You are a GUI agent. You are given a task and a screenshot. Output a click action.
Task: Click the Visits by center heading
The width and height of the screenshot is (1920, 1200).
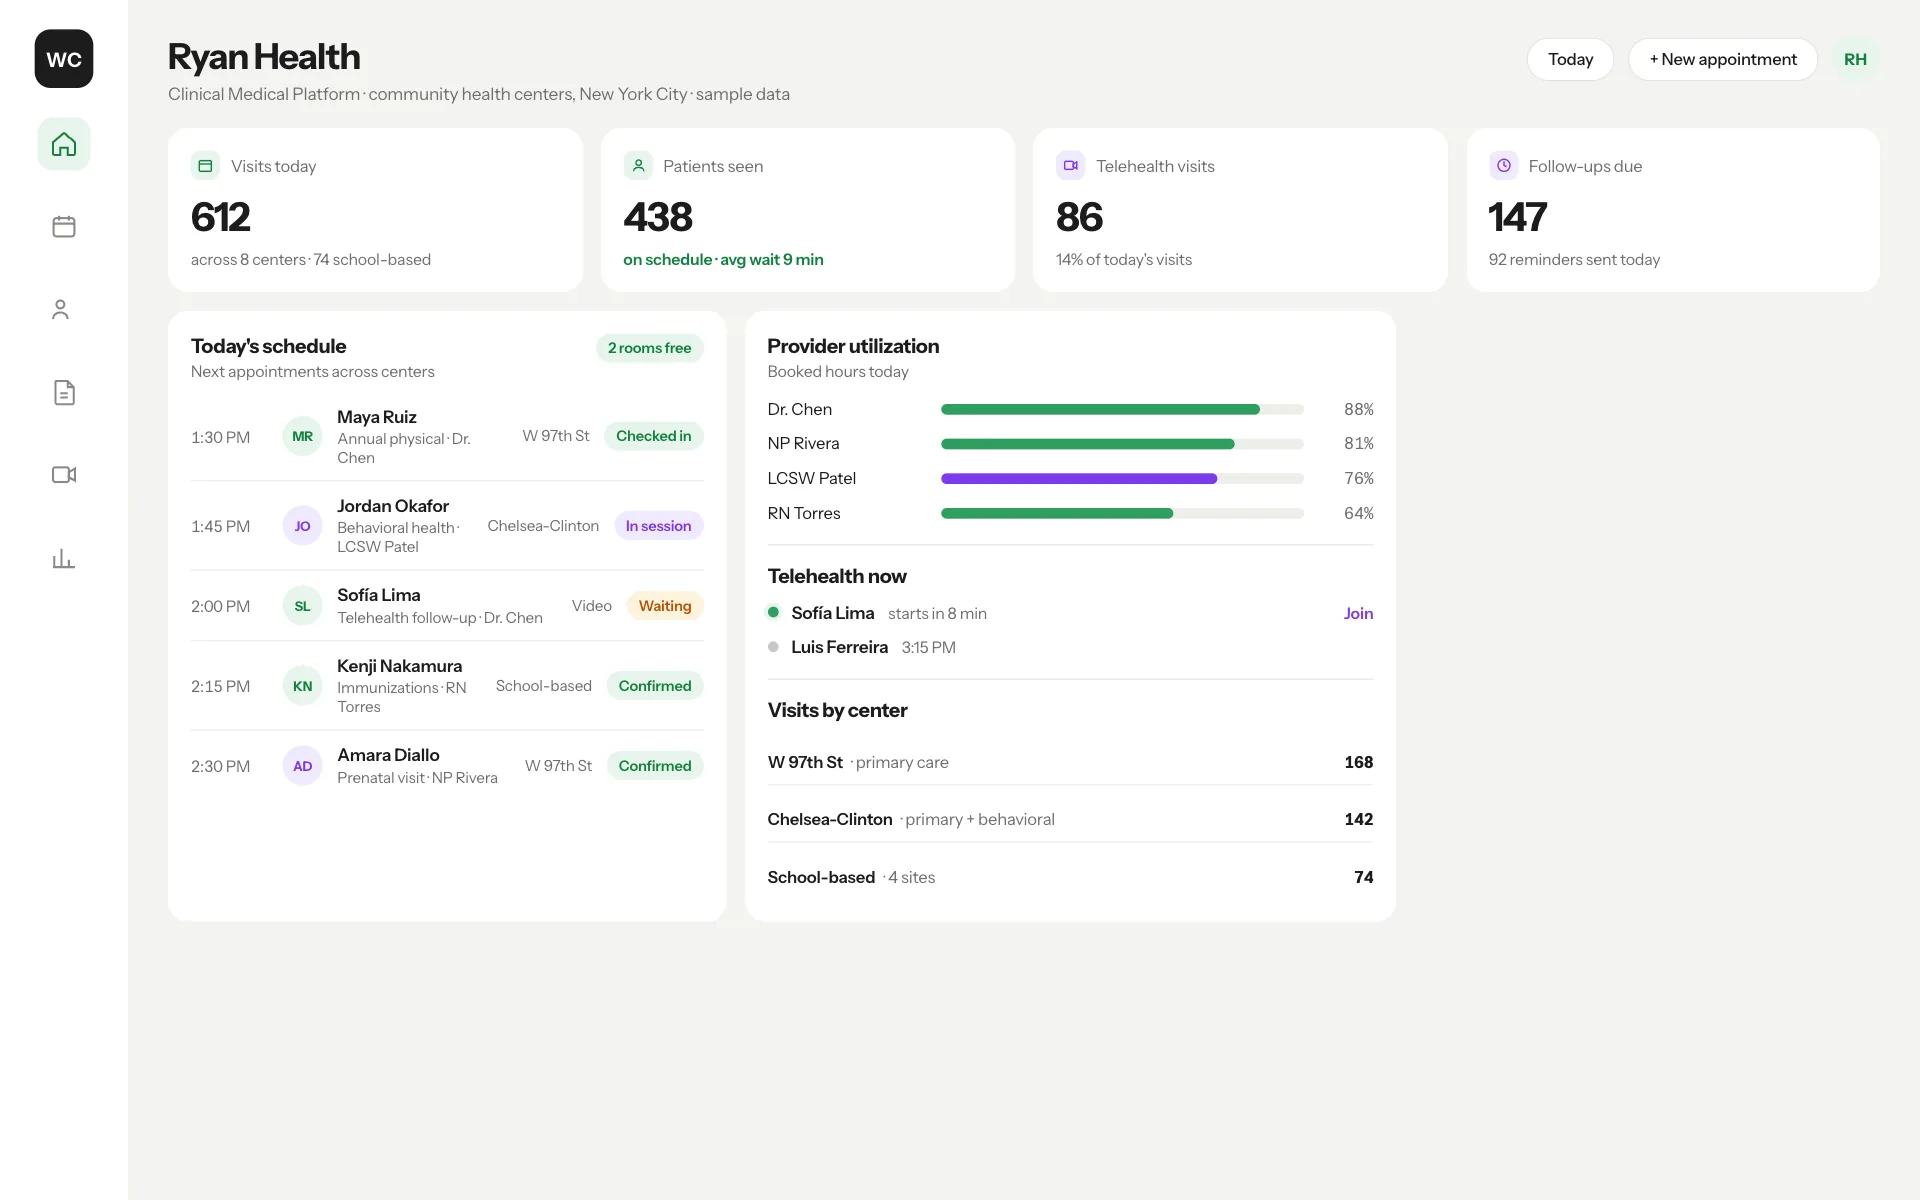[837, 710]
